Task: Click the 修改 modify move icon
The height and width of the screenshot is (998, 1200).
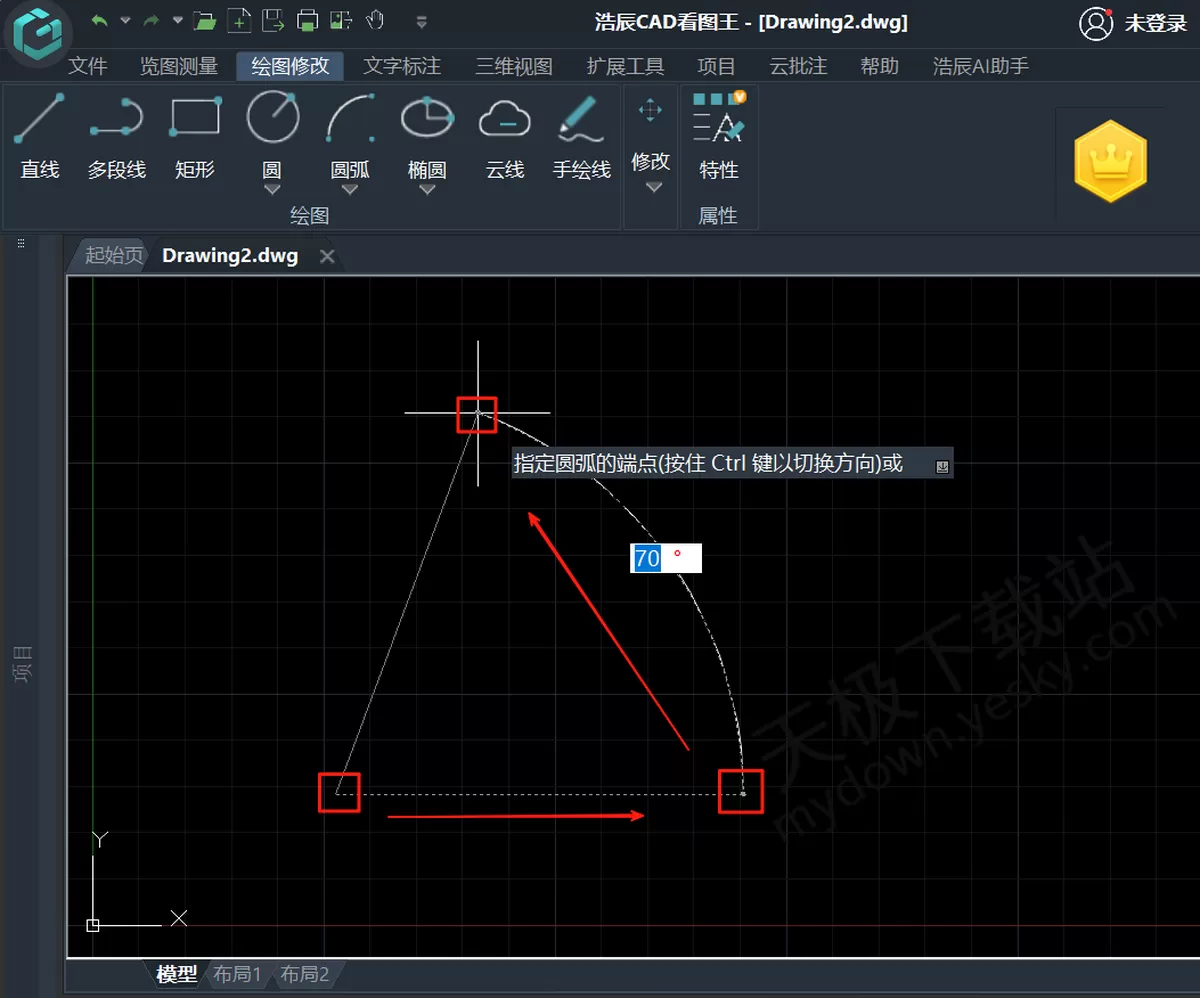Action: [x=650, y=111]
